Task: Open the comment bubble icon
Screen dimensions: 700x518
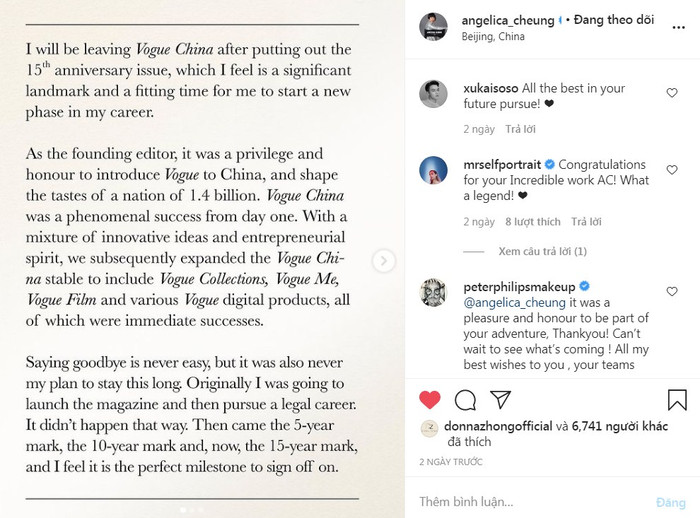Action: 465,400
